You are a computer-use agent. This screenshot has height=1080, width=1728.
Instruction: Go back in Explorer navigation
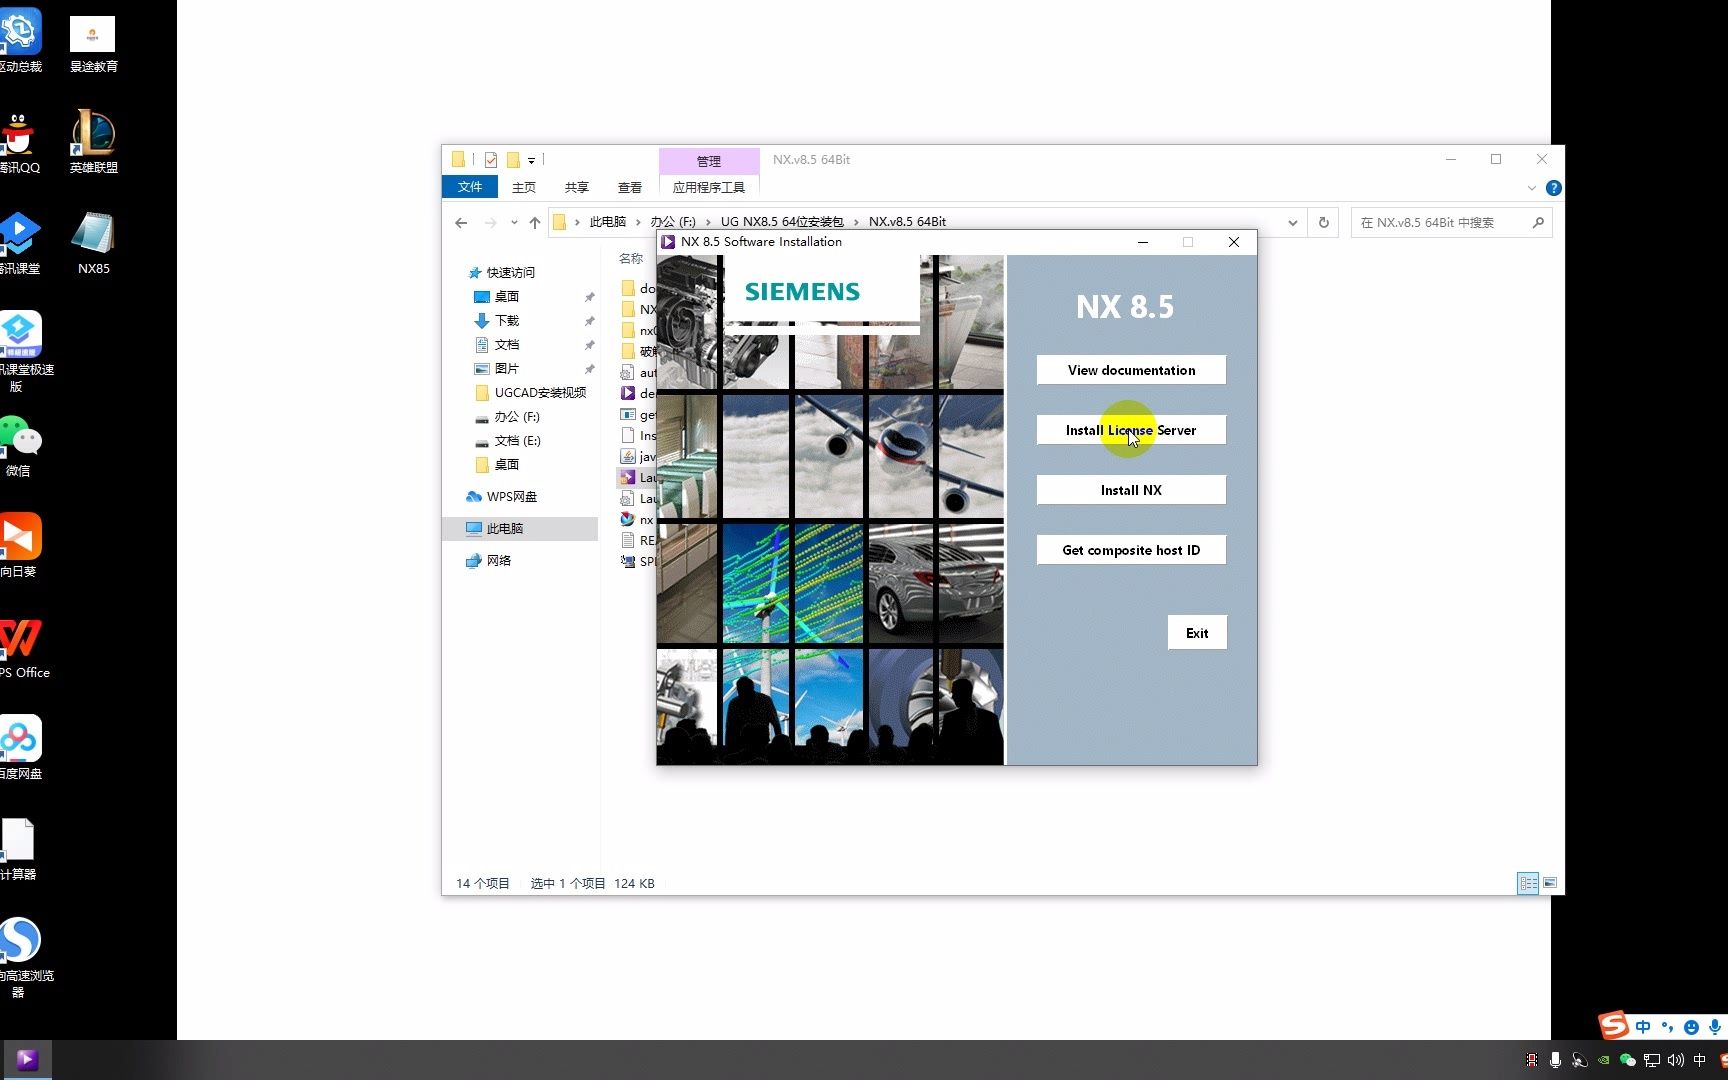click(461, 223)
